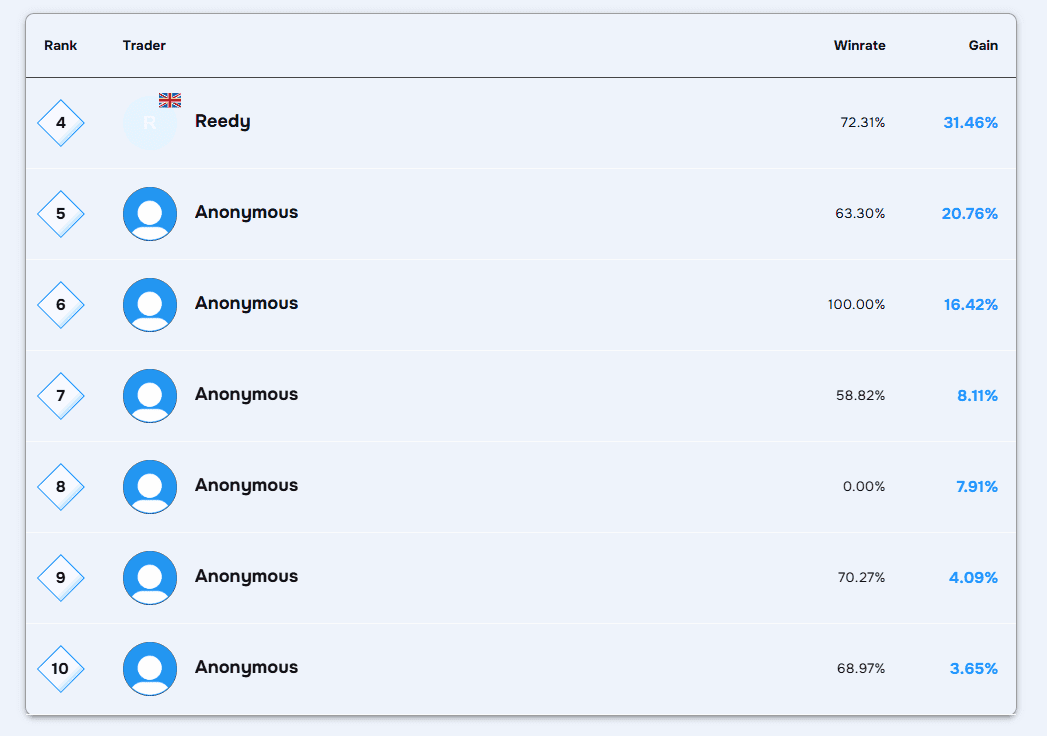1047x736 pixels.
Task: Click the diamond badge for rank 10
Action: click(x=60, y=668)
